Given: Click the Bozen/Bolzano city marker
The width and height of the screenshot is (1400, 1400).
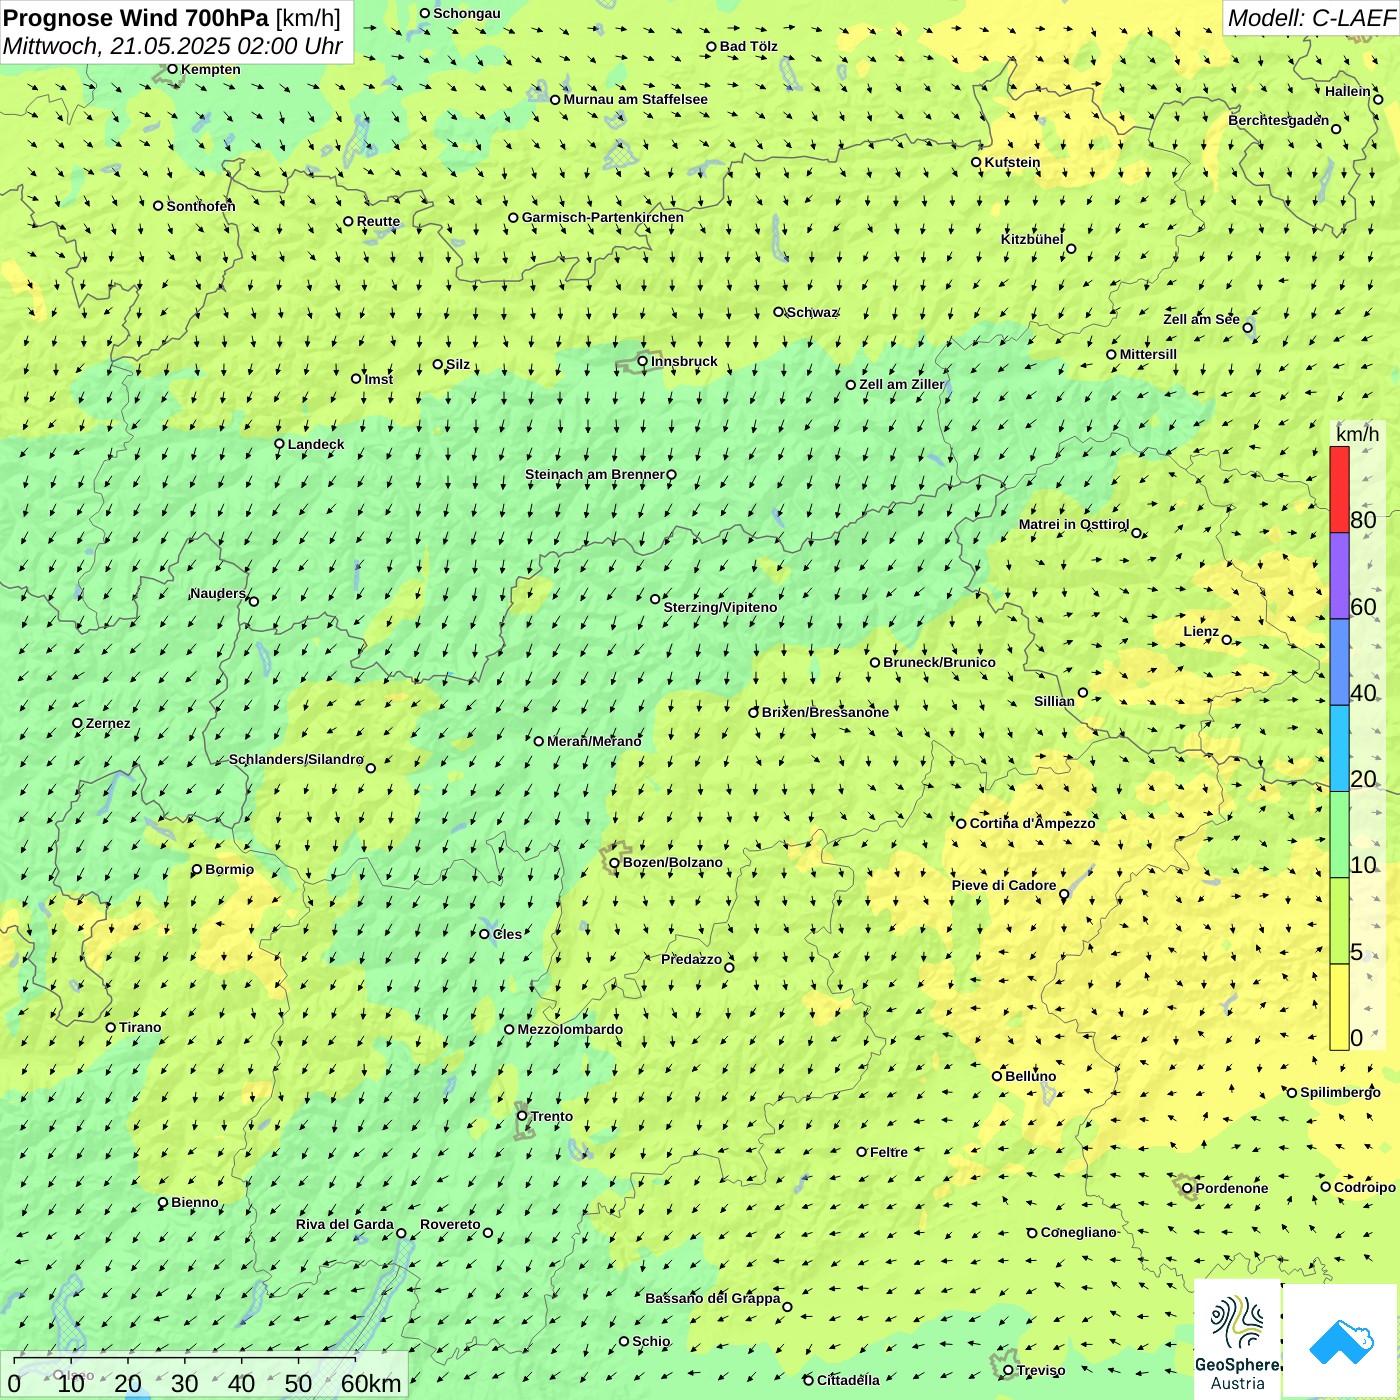Looking at the screenshot, I should click(614, 863).
